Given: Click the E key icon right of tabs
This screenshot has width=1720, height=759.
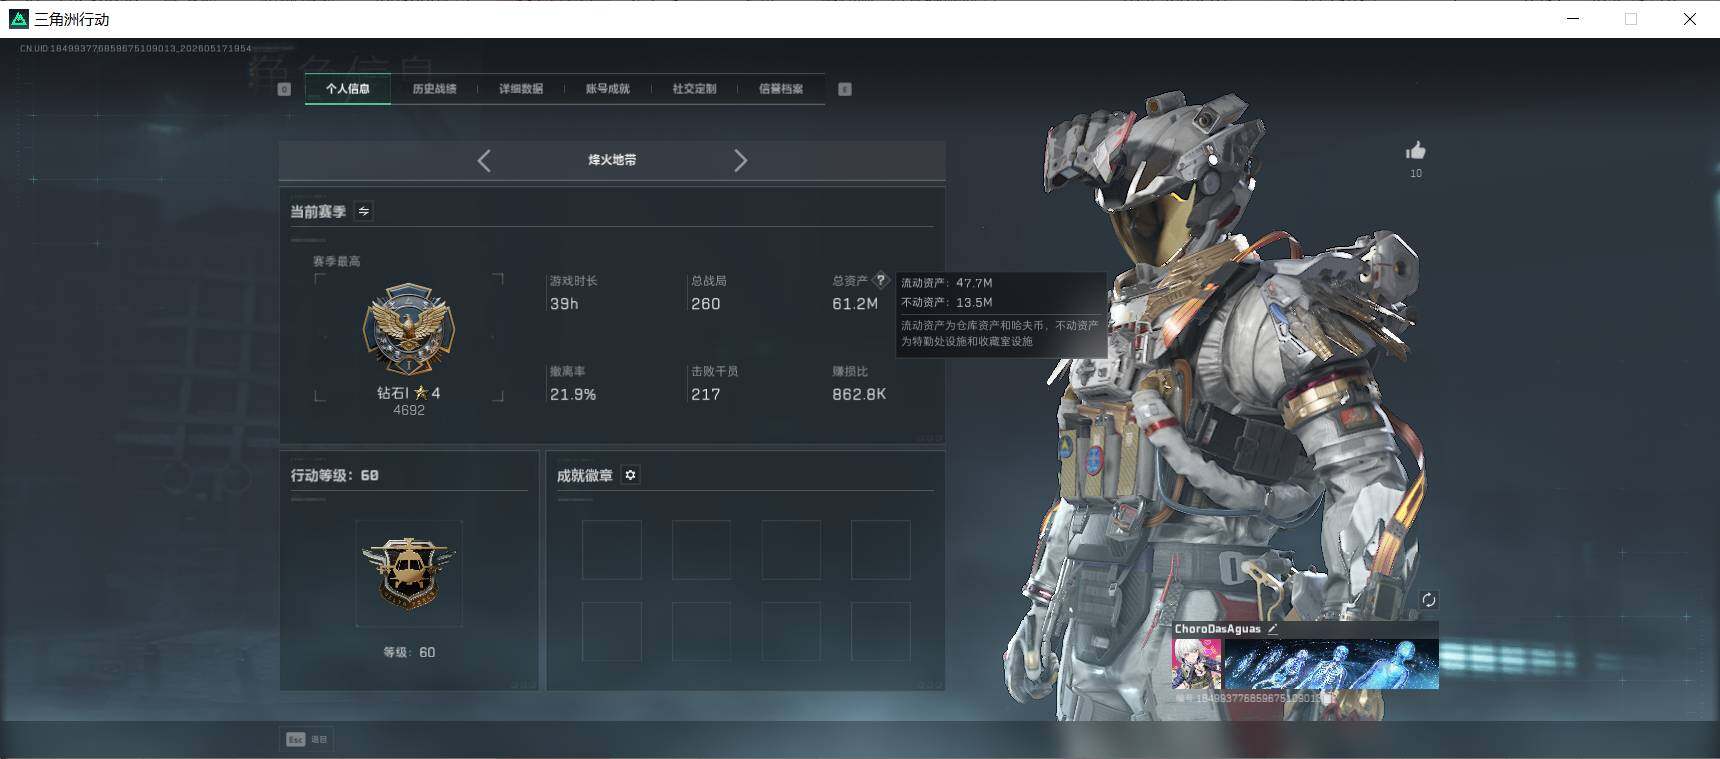Looking at the screenshot, I should [845, 89].
